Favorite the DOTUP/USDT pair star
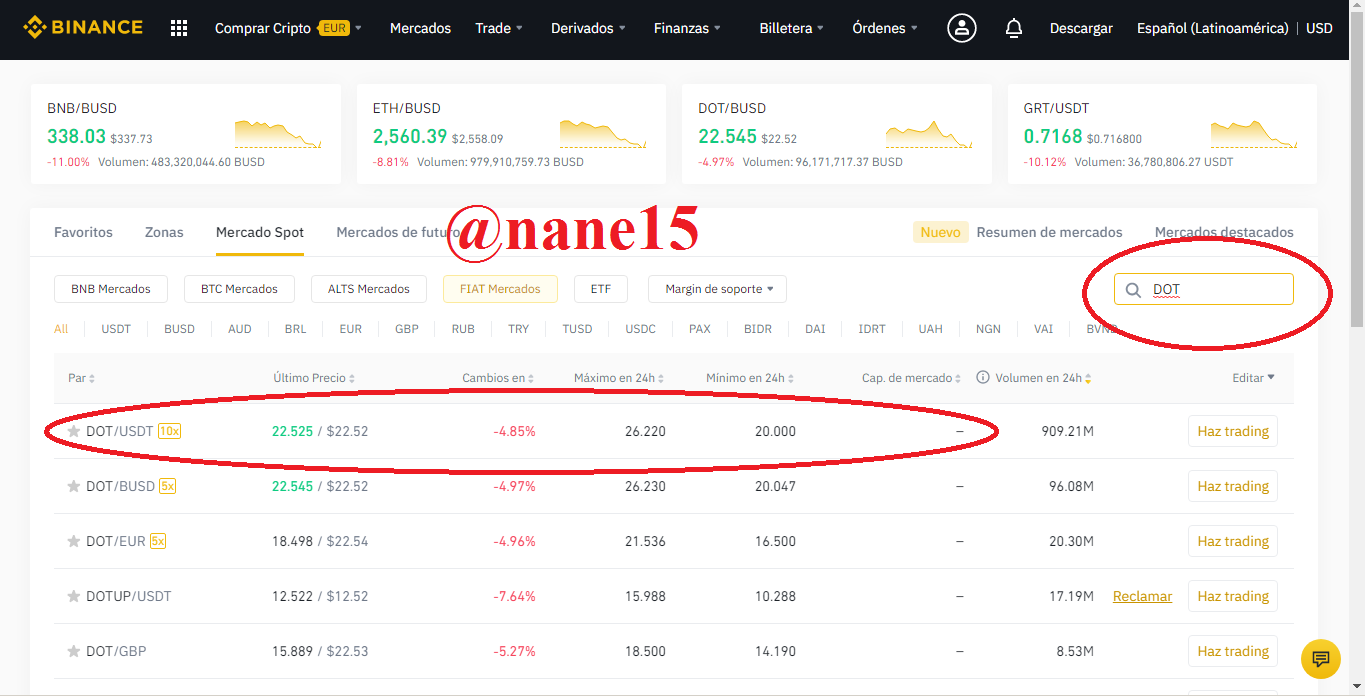This screenshot has height=697, width=1365. click(x=73, y=596)
